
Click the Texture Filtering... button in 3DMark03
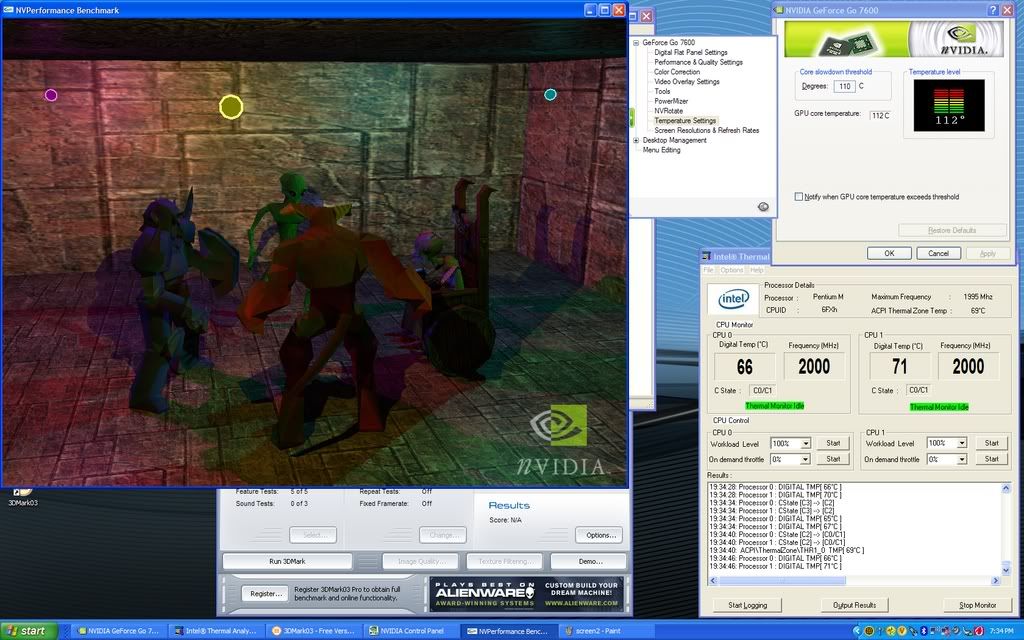pos(505,562)
